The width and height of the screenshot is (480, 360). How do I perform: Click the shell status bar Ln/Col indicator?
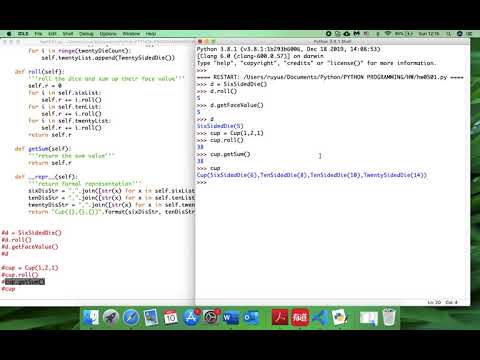[x=442, y=302]
